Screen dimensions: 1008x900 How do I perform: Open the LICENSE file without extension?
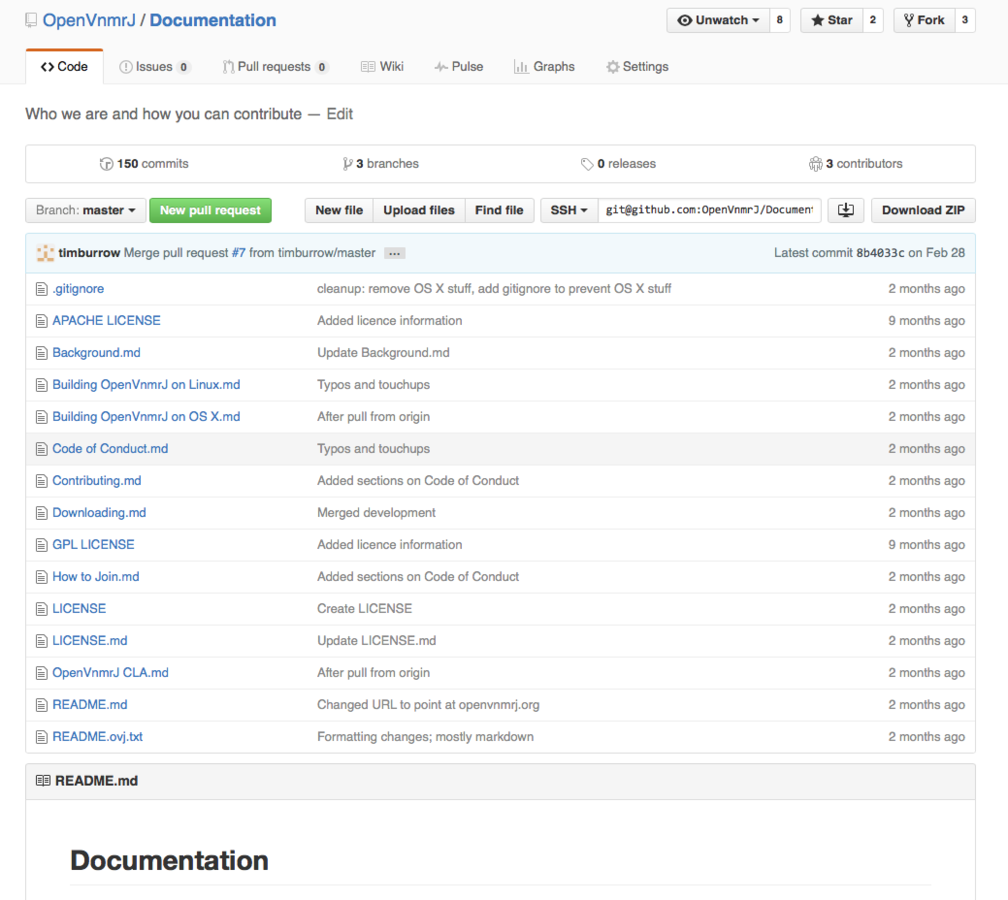[x=79, y=609]
